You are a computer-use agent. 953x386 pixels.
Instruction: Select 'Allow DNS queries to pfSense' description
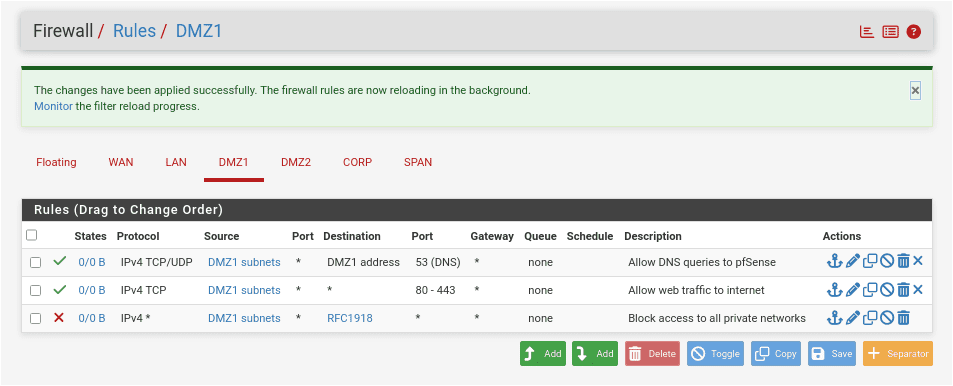[702, 263]
